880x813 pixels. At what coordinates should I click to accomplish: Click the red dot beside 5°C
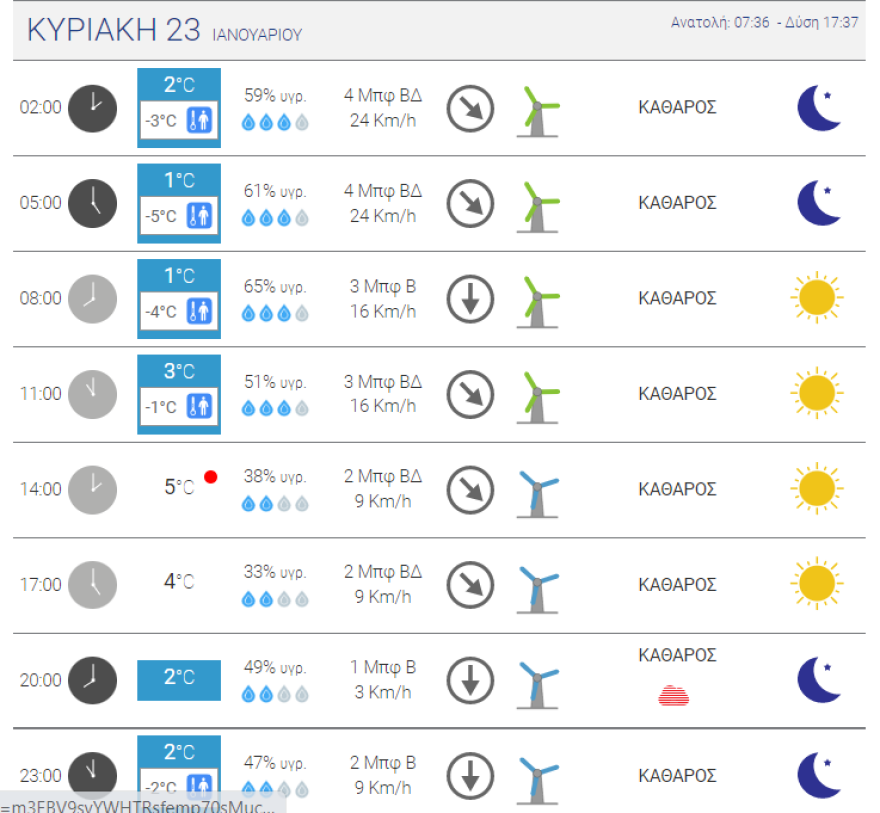click(x=210, y=477)
